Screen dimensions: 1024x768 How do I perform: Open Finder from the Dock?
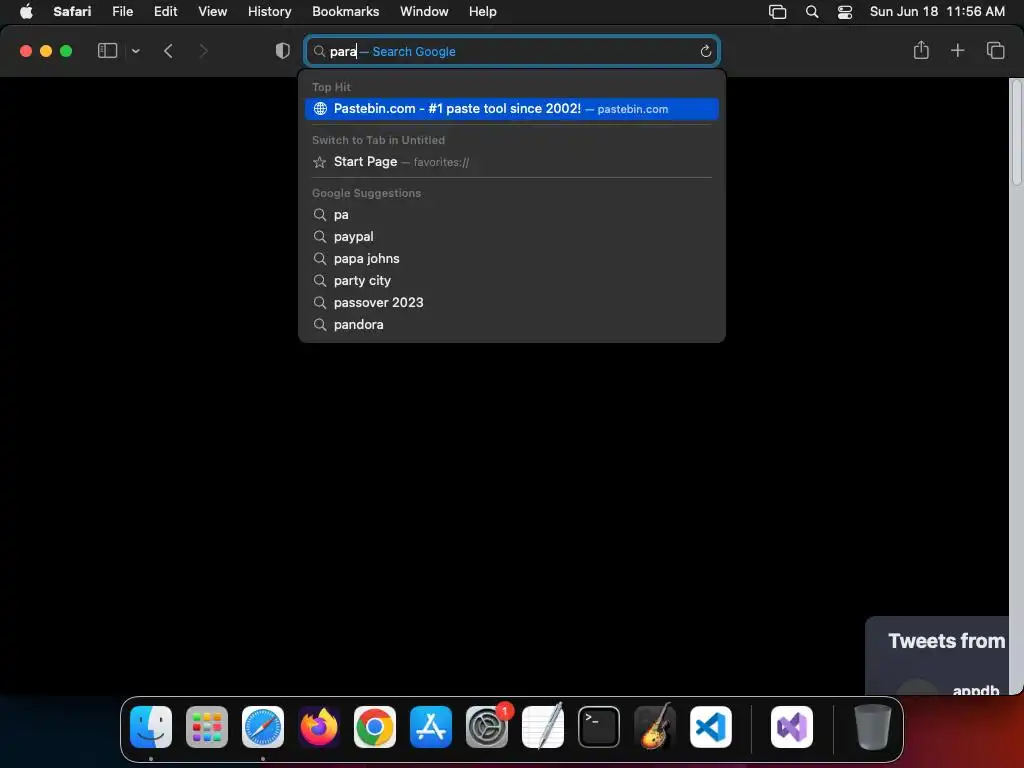[x=151, y=727]
